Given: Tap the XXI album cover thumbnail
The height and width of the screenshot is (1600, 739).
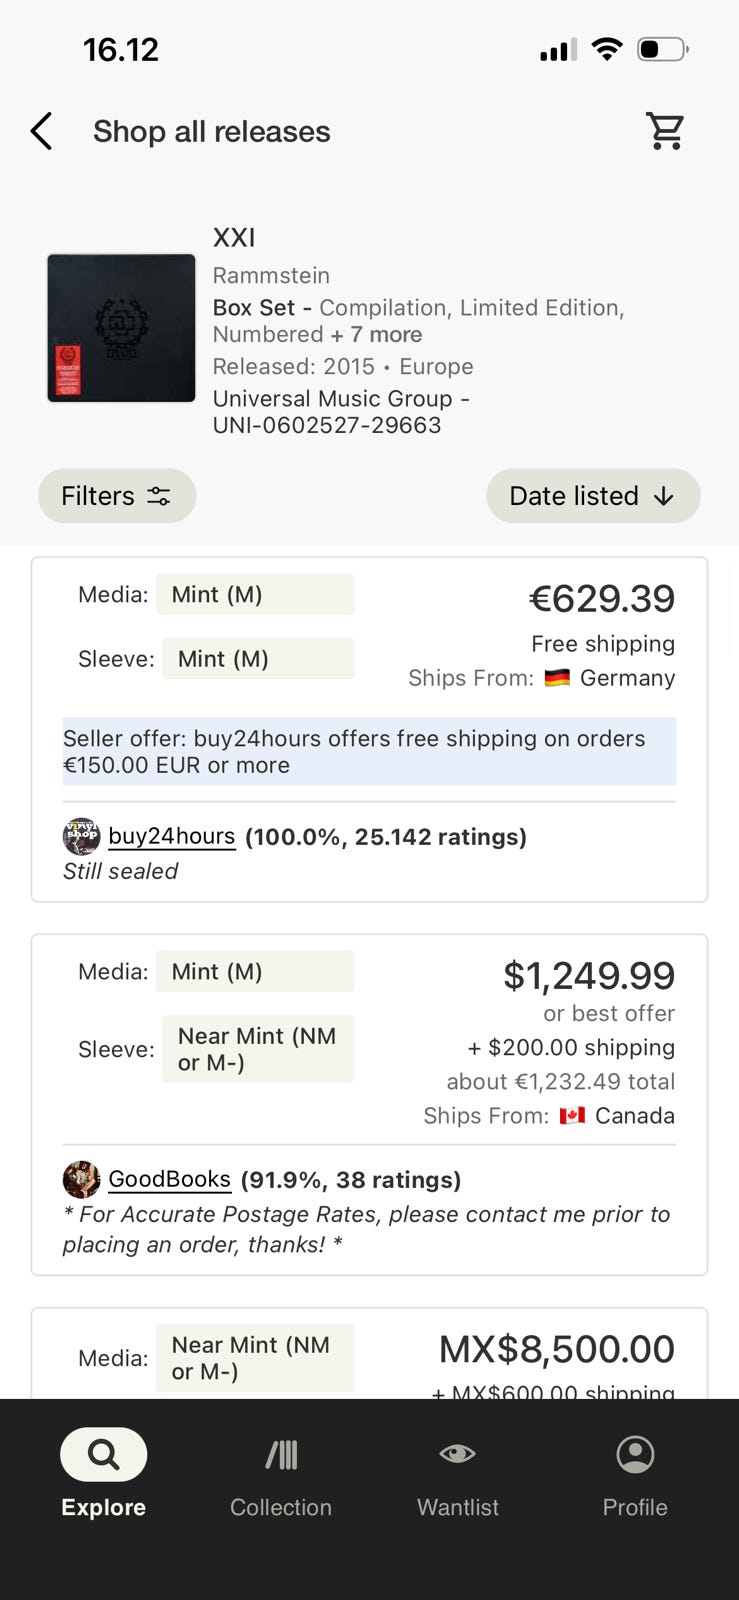Looking at the screenshot, I should [x=121, y=328].
